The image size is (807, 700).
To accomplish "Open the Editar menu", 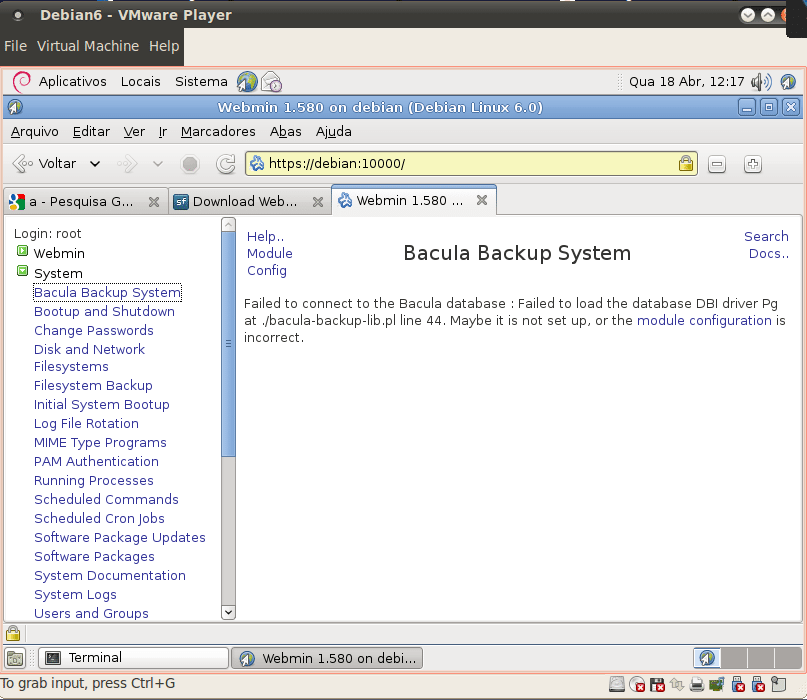I will click(x=91, y=132).
